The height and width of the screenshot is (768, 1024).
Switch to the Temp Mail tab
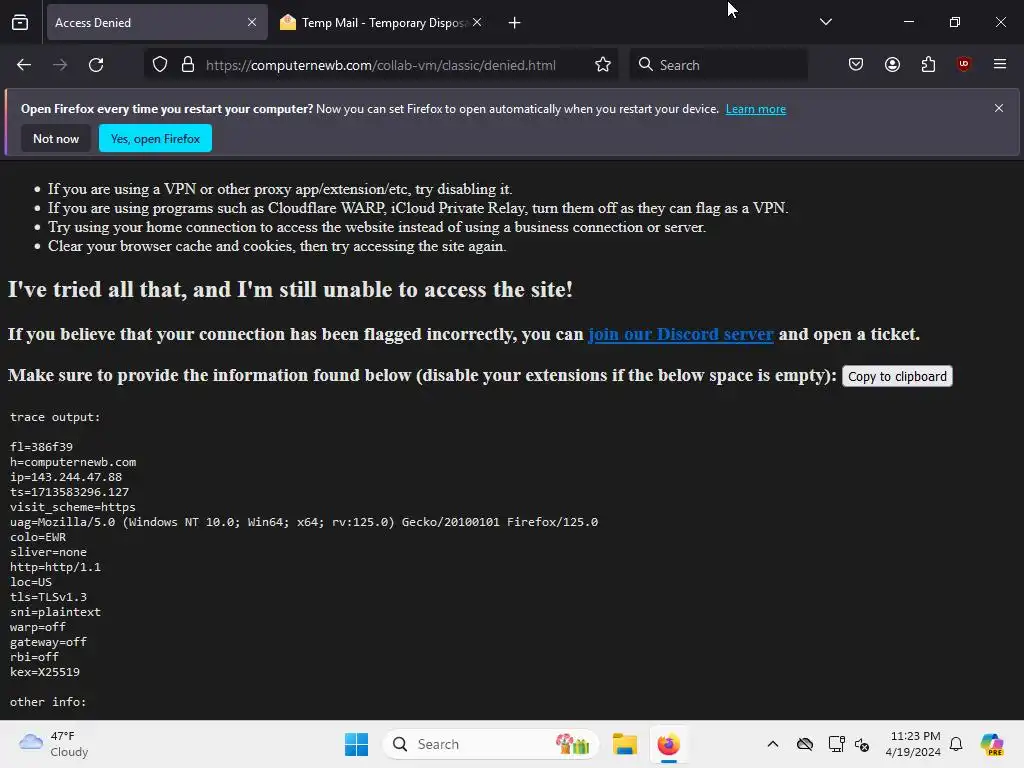381,22
